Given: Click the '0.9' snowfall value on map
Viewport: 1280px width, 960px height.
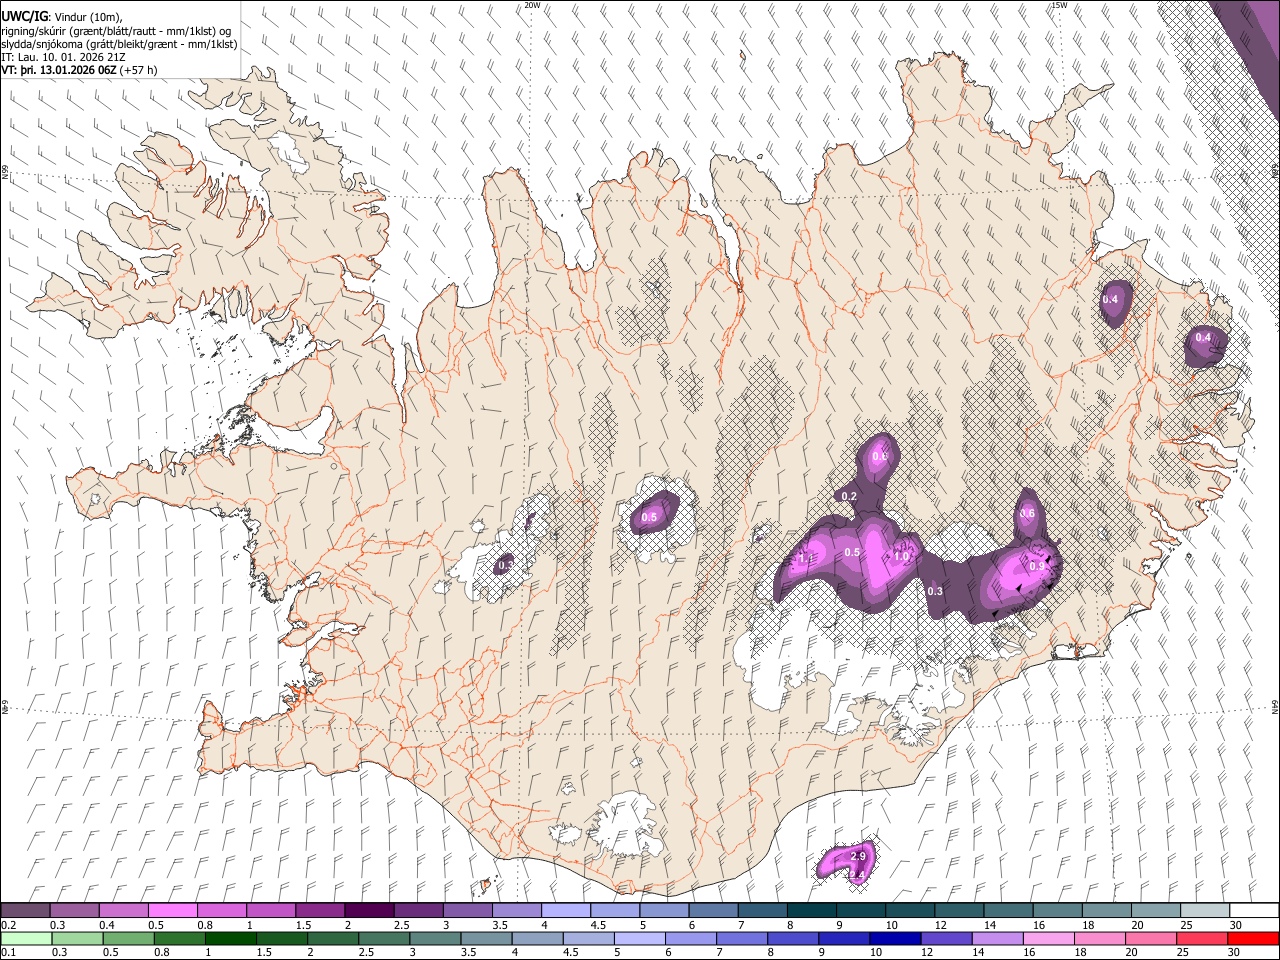Looking at the screenshot, I should tap(1037, 566).
